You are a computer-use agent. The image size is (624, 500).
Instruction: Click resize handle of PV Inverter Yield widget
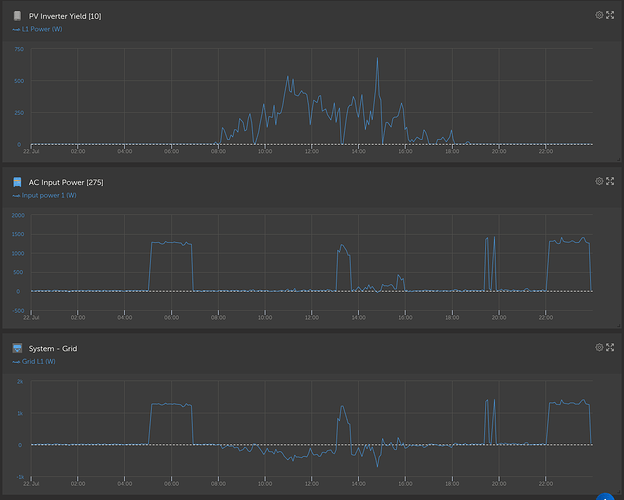coord(618,159)
